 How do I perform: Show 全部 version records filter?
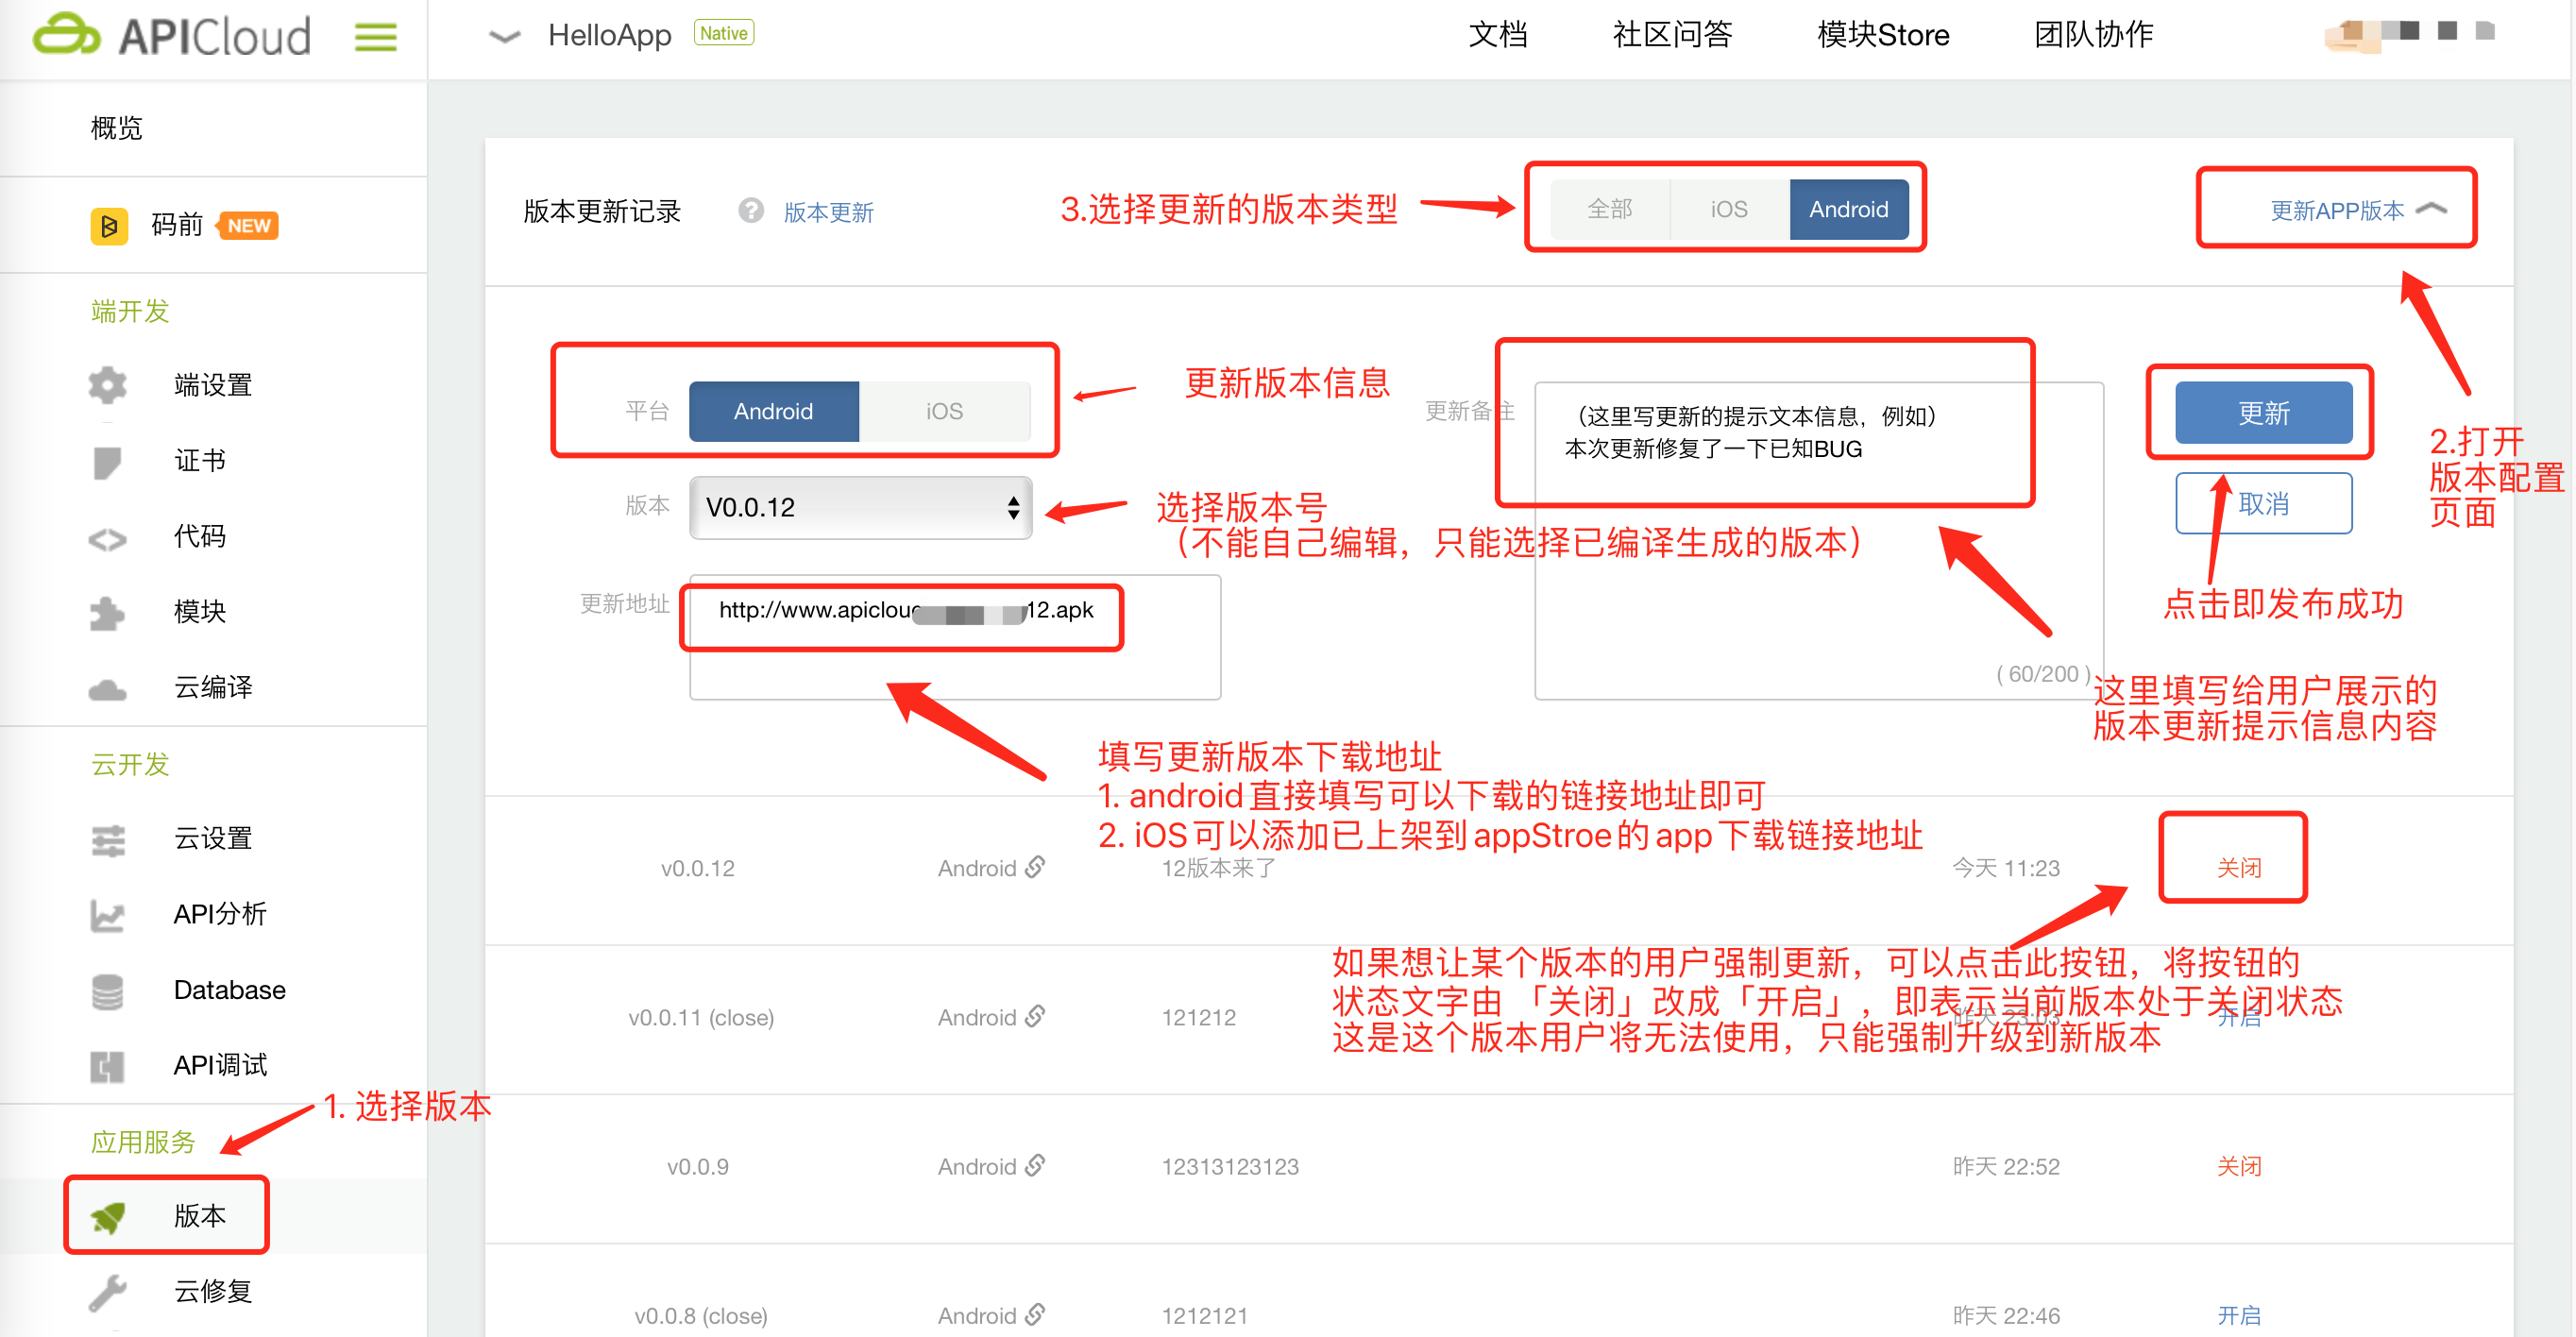1609,209
